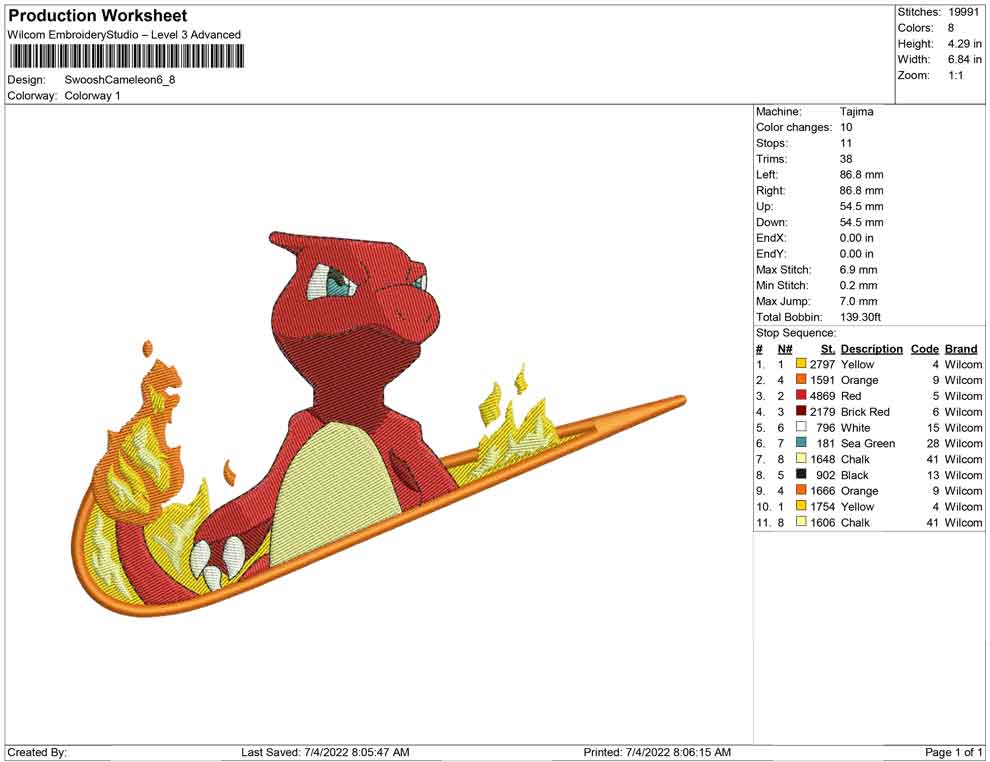Click the Description column header
The width and height of the screenshot is (990, 762).
pos(871,348)
